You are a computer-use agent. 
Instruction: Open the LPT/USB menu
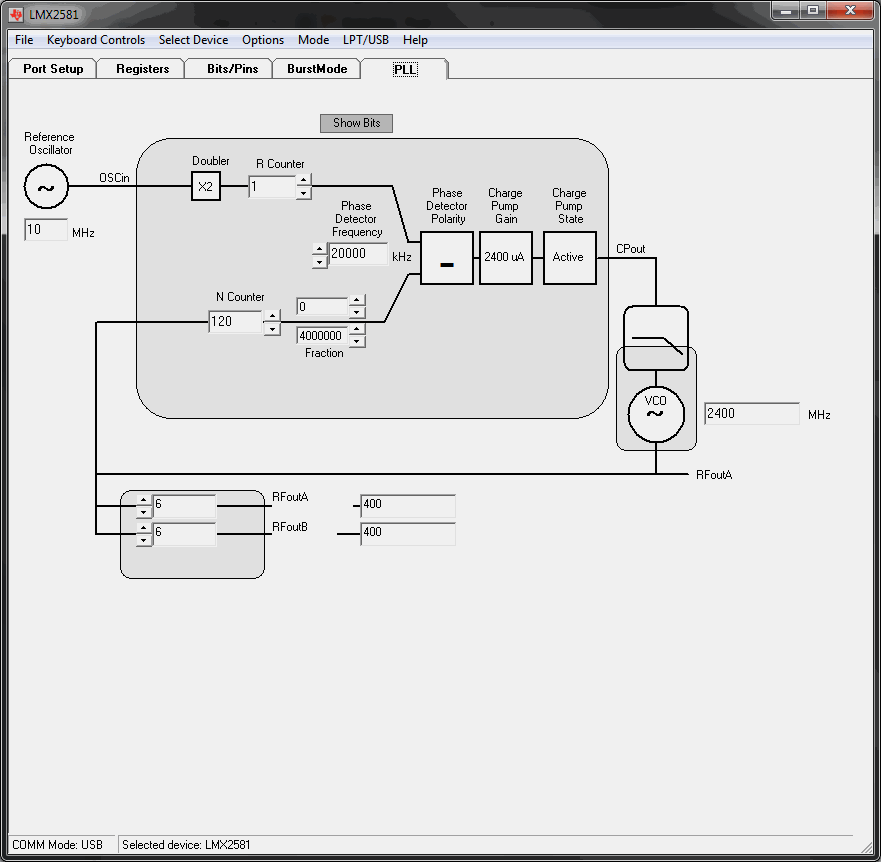[x=366, y=40]
